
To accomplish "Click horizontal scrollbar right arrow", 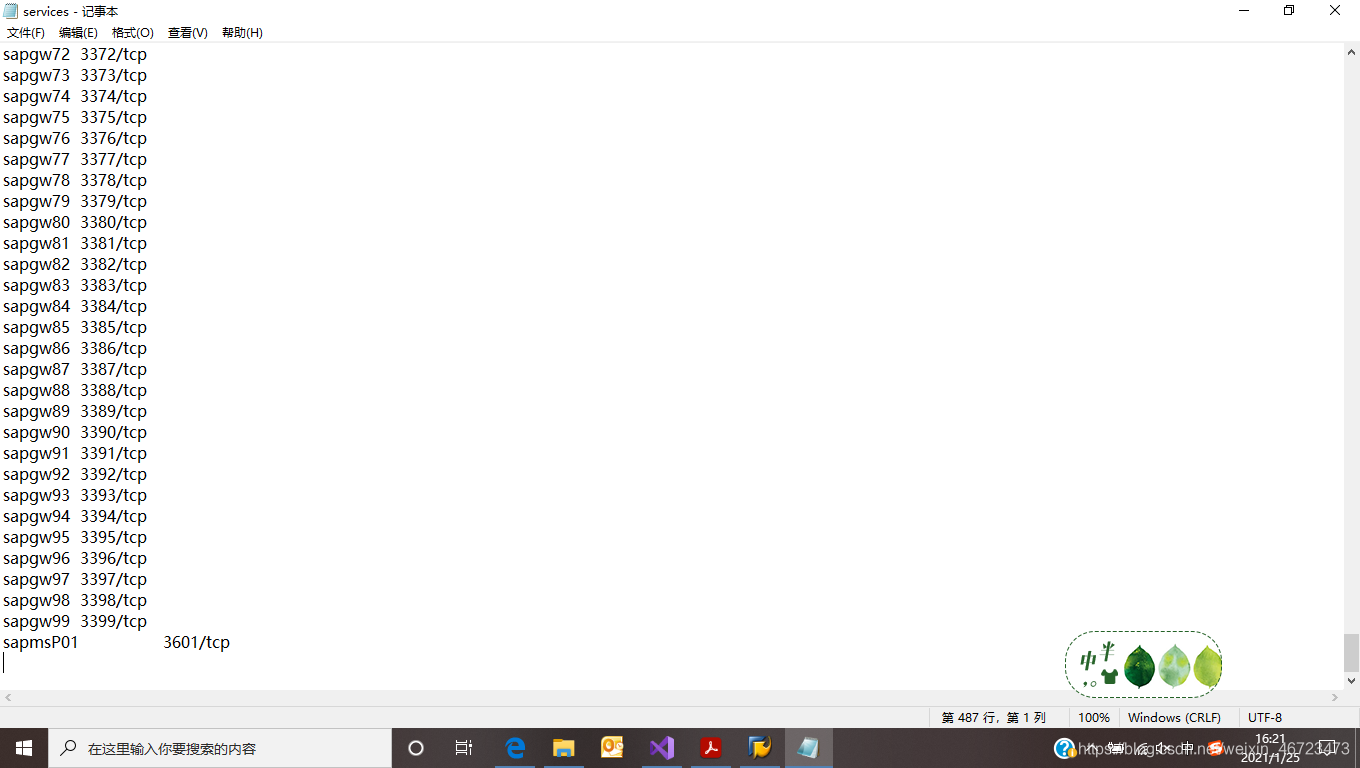I will tap(1335, 697).
